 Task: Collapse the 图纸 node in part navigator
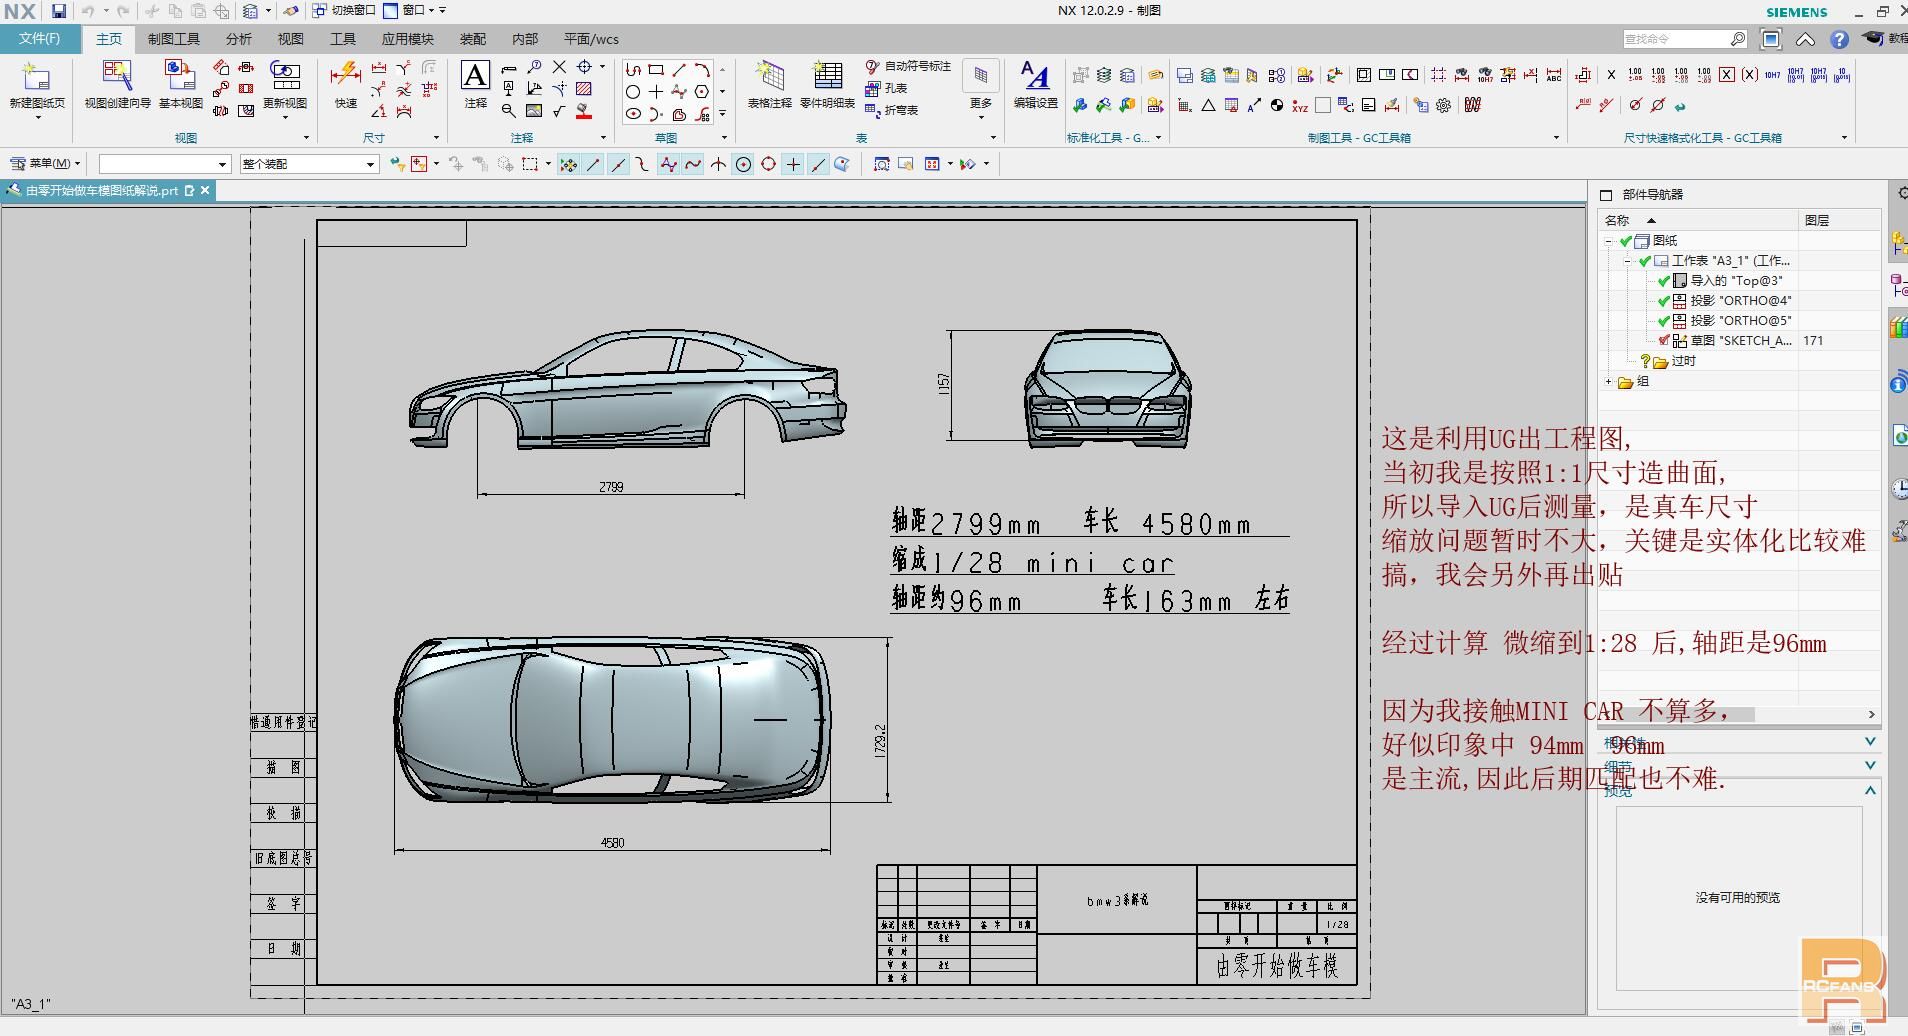click(1608, 241)
